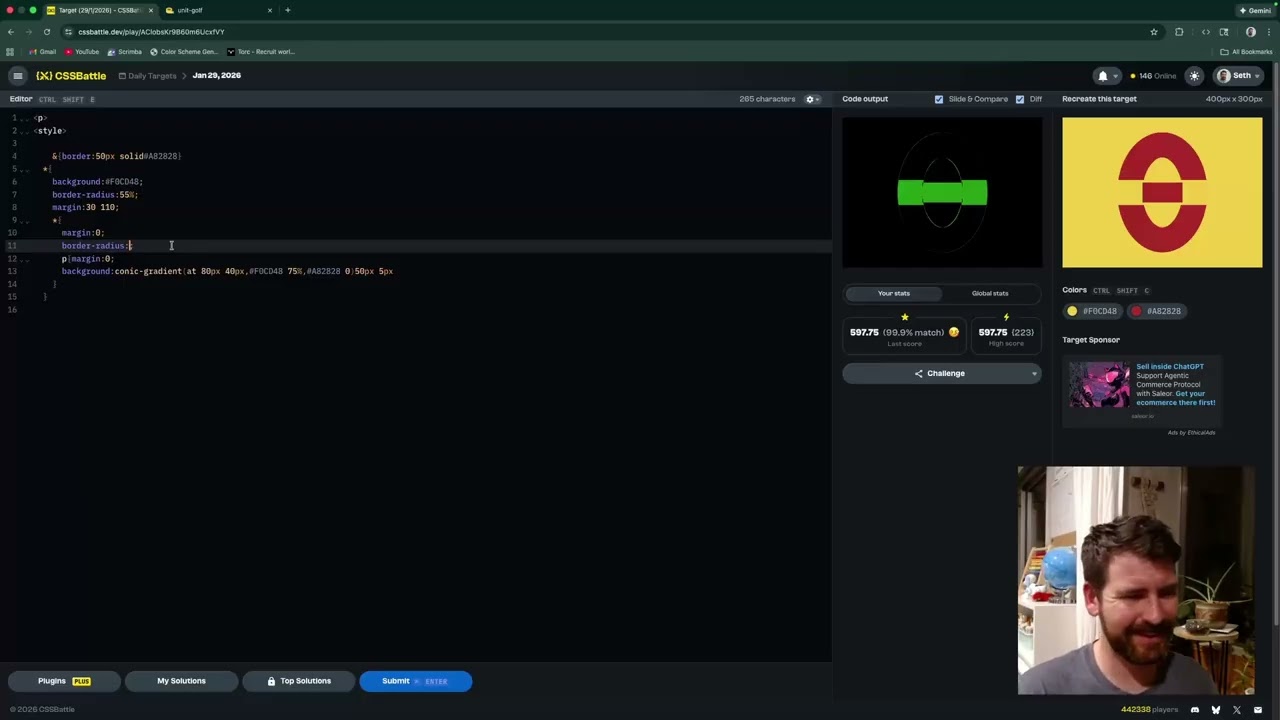Open the CSSBattle hamburger menu

point(17,76)
